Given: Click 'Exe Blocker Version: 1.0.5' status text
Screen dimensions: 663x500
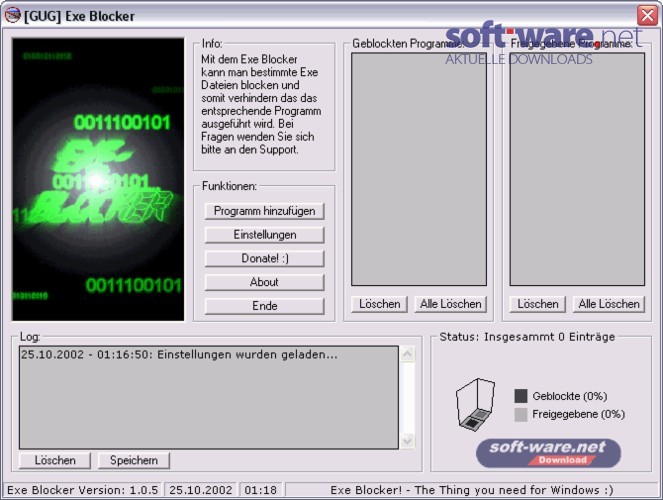Looking at the screenshot, I should 82,490.
